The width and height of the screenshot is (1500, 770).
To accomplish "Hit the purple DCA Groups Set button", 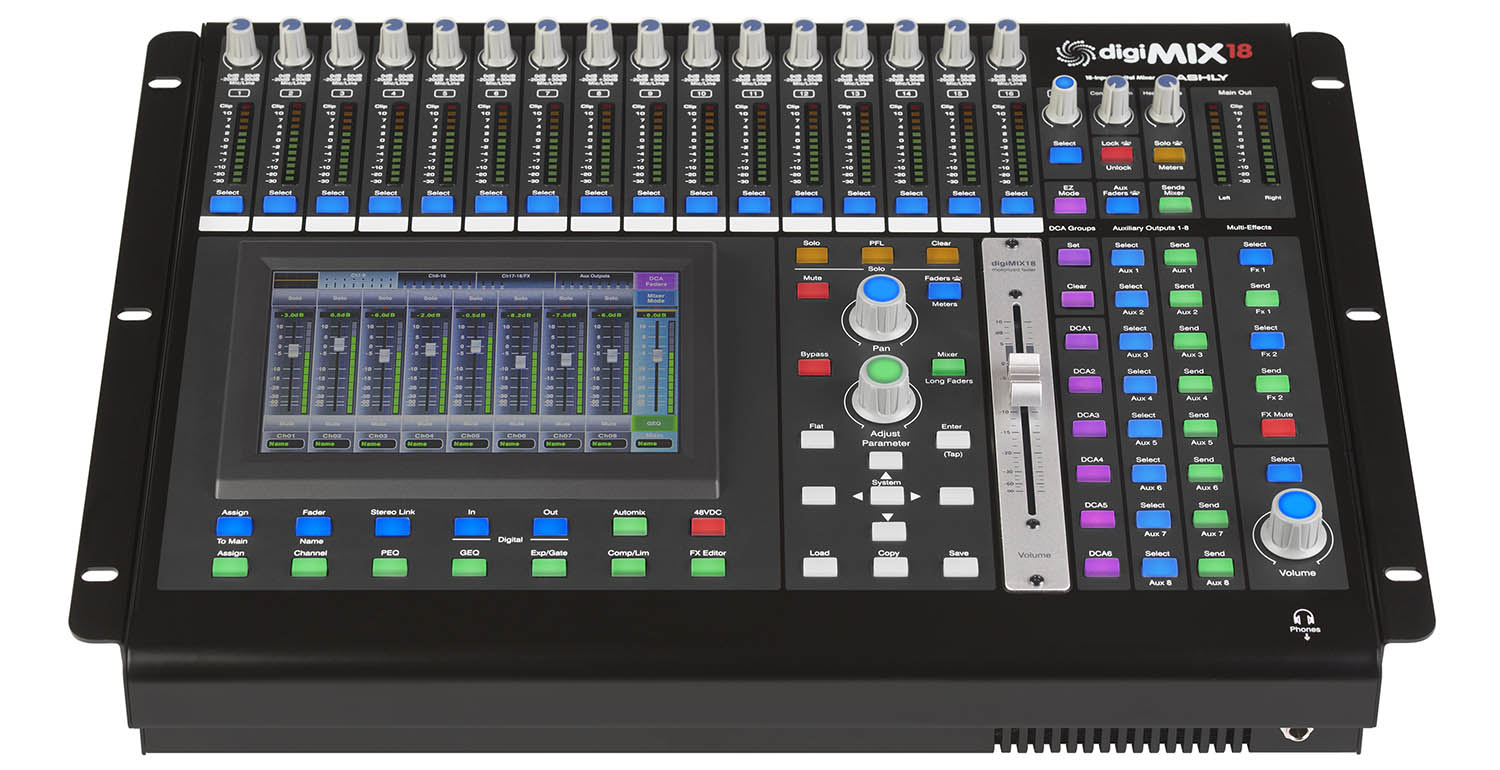I will pos(1075,257).
